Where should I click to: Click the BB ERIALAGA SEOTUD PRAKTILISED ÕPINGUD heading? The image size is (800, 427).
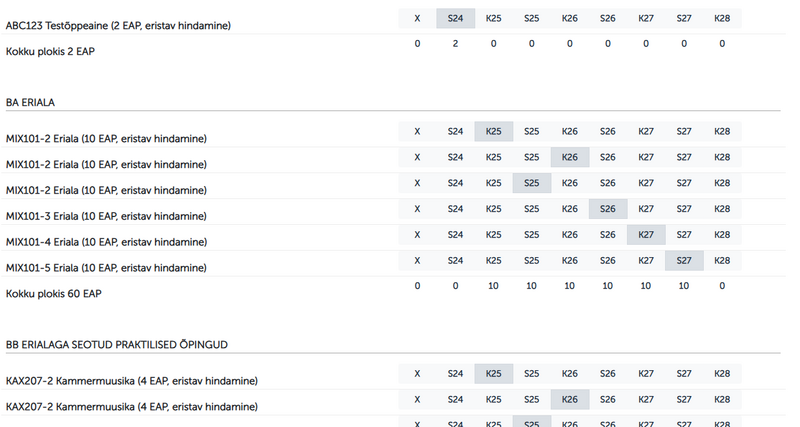click(x=117, y=345)
